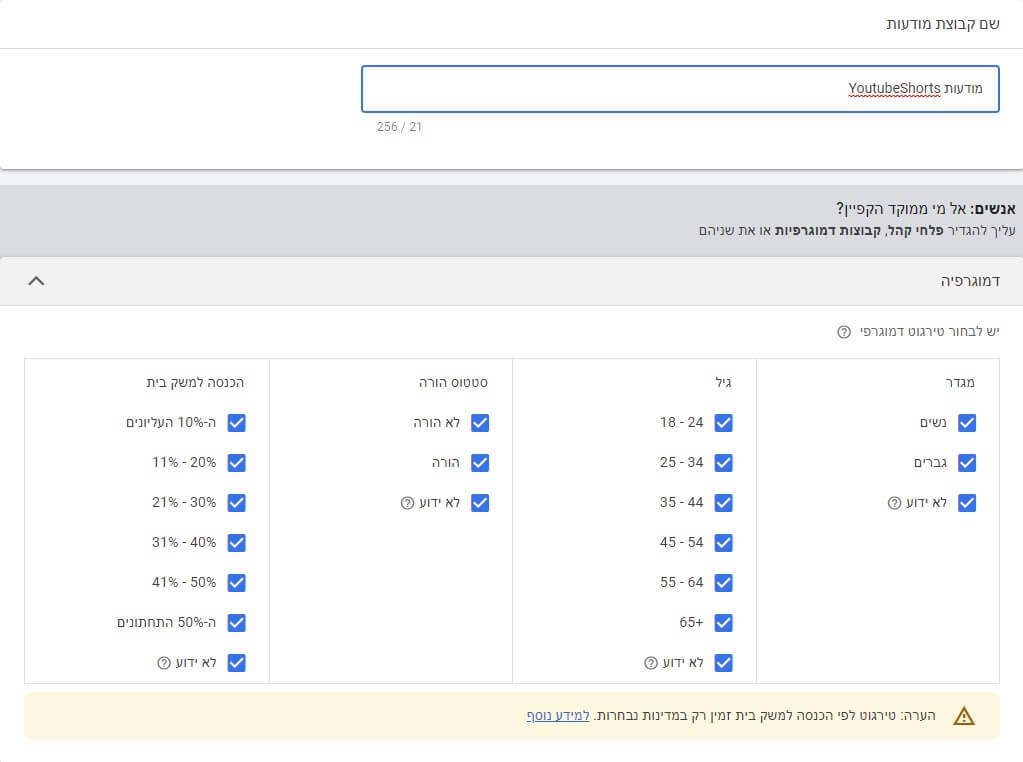The width and height of the screenshot is (1023, 762).
Task: Click help icon beside unknown parental status
Action: point(407,503)
